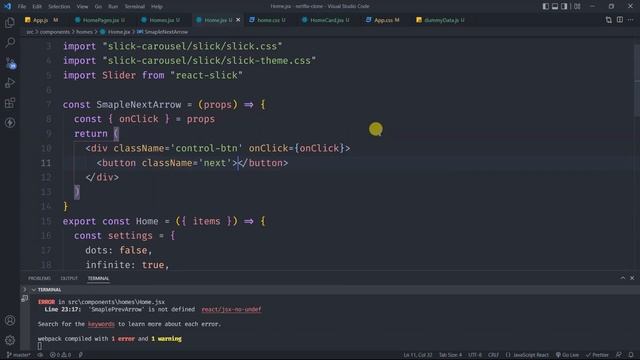
Task: Click Ln 11, Col 32 cursor position
Action: (418, 355)
